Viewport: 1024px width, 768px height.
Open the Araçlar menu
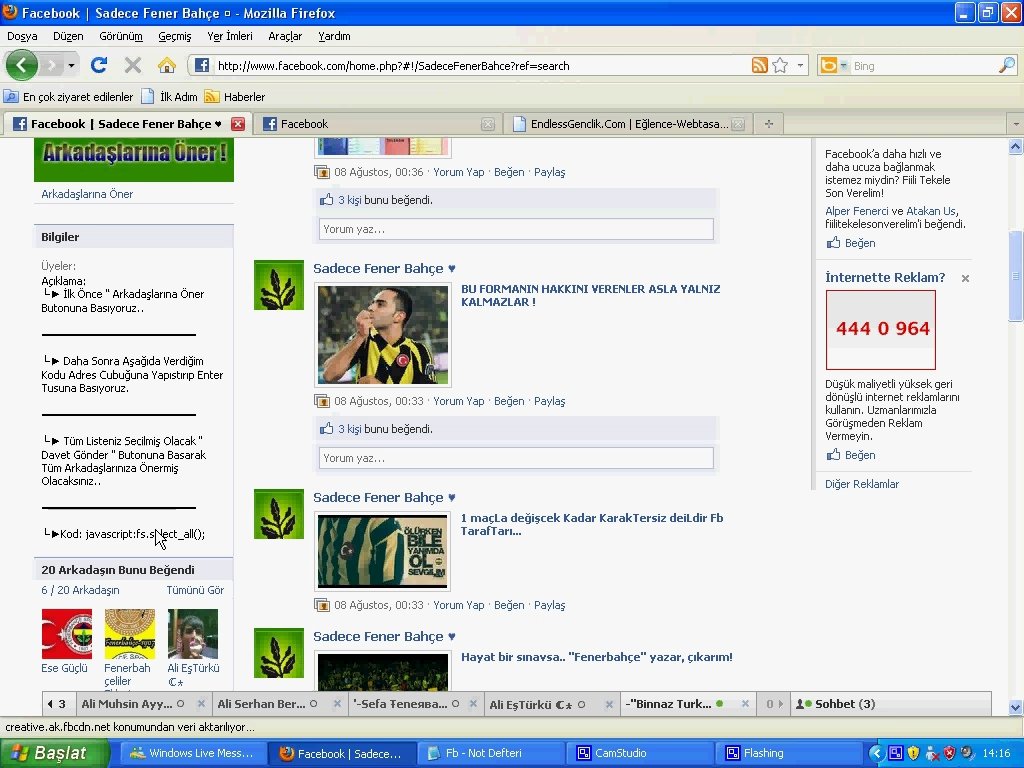point(285,36)
